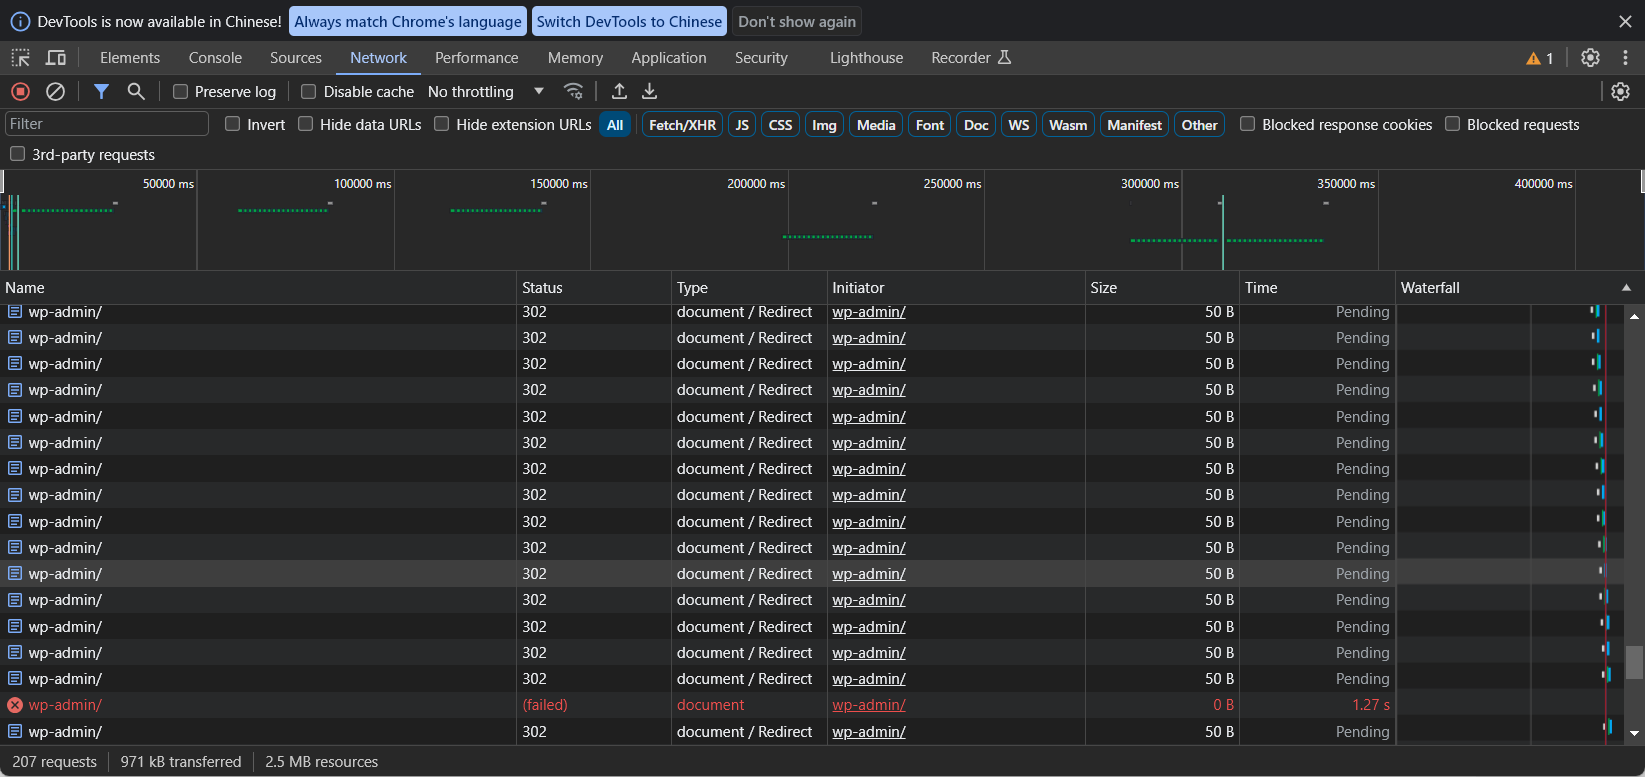Toggle the Invert filter checkbox
This screenshot has height=777, width=1645.
point(233,124)
